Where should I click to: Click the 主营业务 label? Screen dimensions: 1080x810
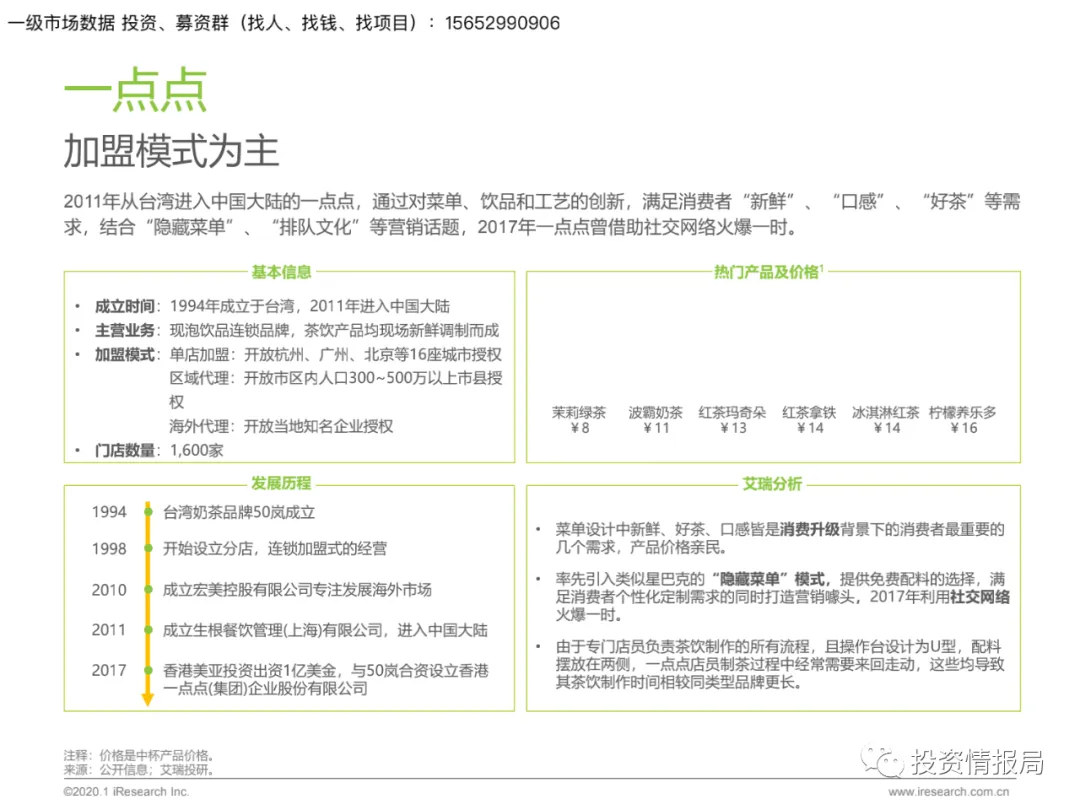click(125, 330)
